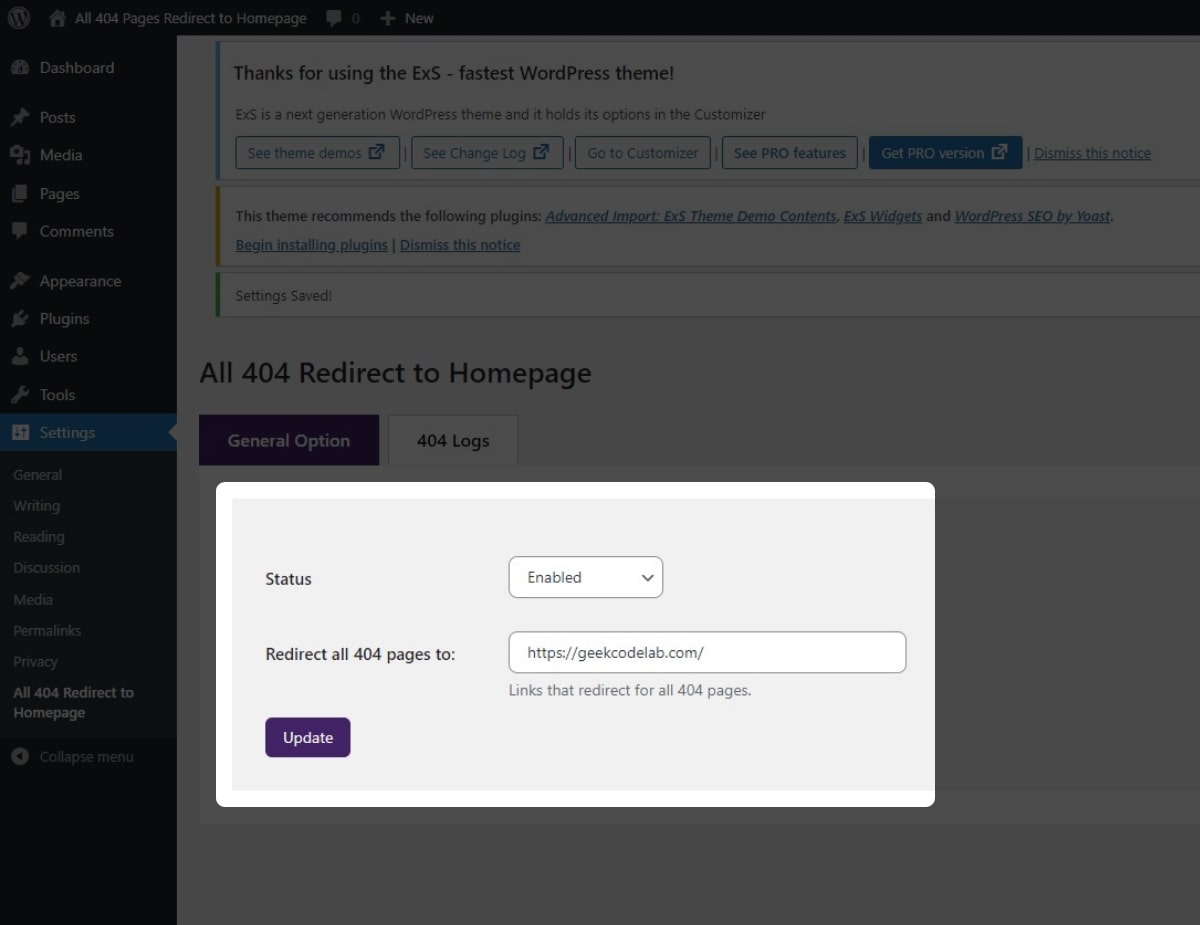Open Reading settings submenu
1200x925 pixels.
point(39,537)
